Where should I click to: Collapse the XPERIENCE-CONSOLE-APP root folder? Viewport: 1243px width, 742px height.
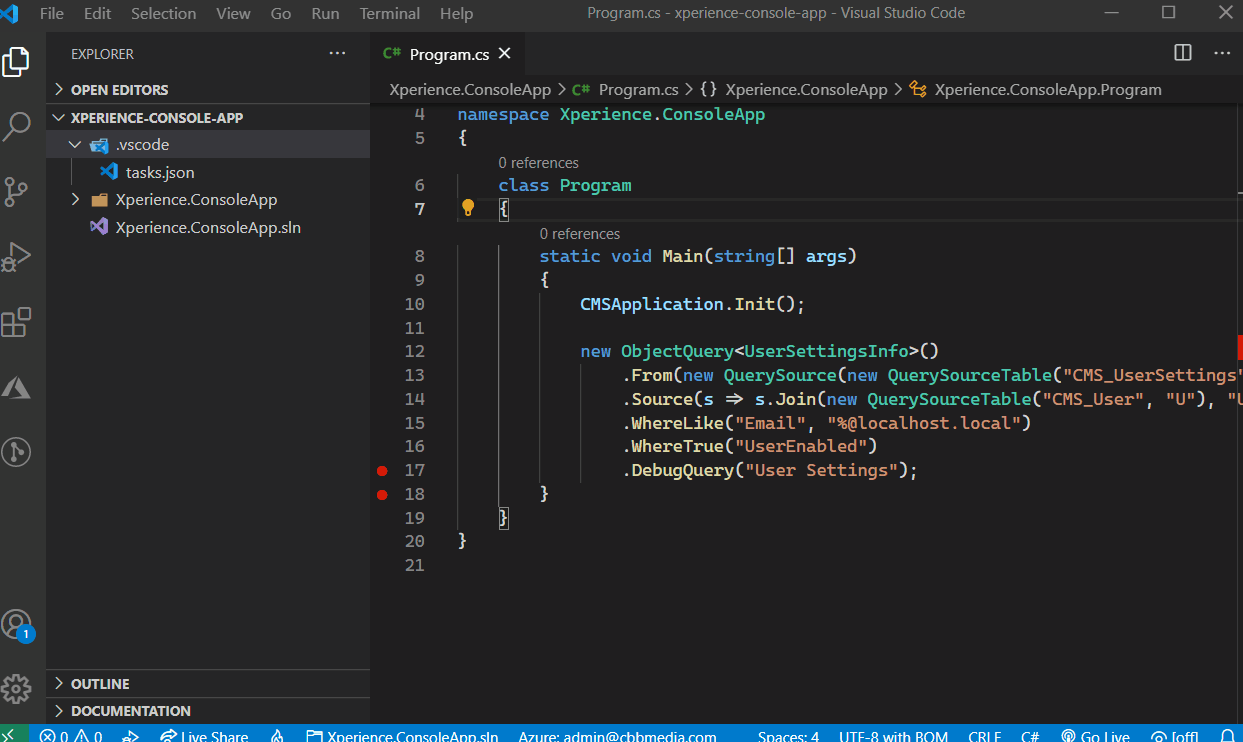(208, 117)
